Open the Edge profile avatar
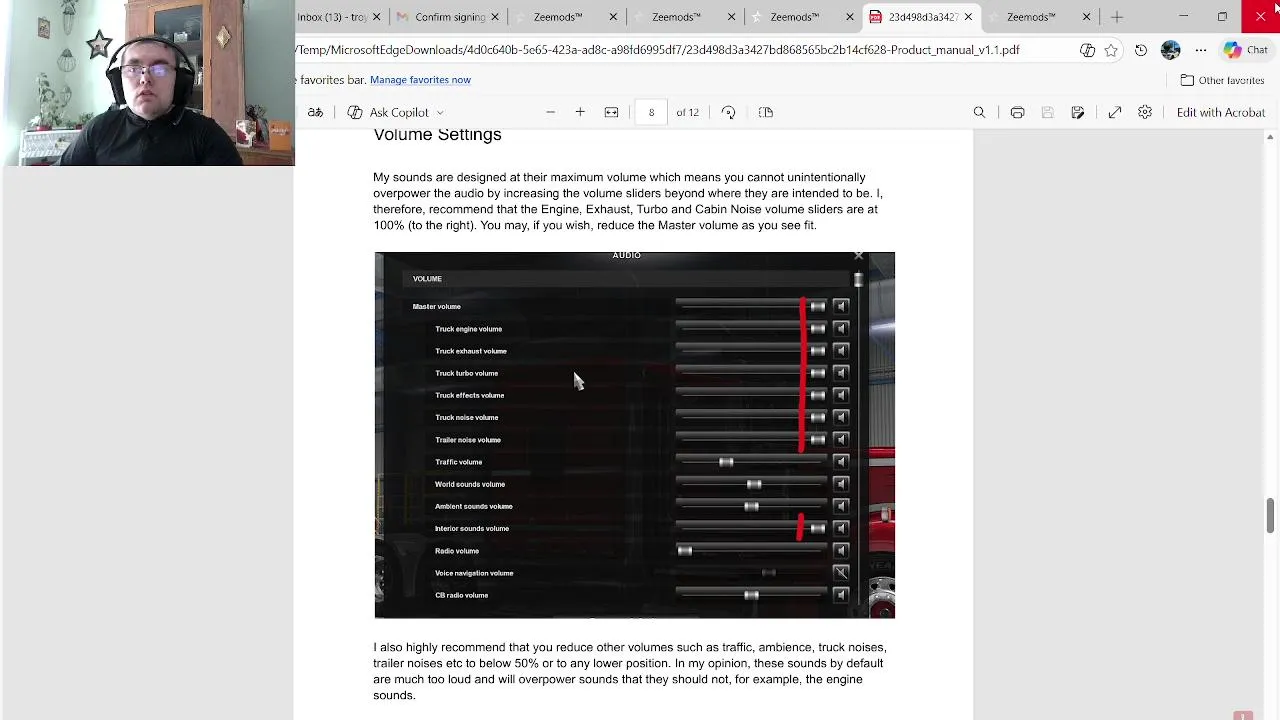This screenshot has width=1280, height=720. tap(1171, 50)
